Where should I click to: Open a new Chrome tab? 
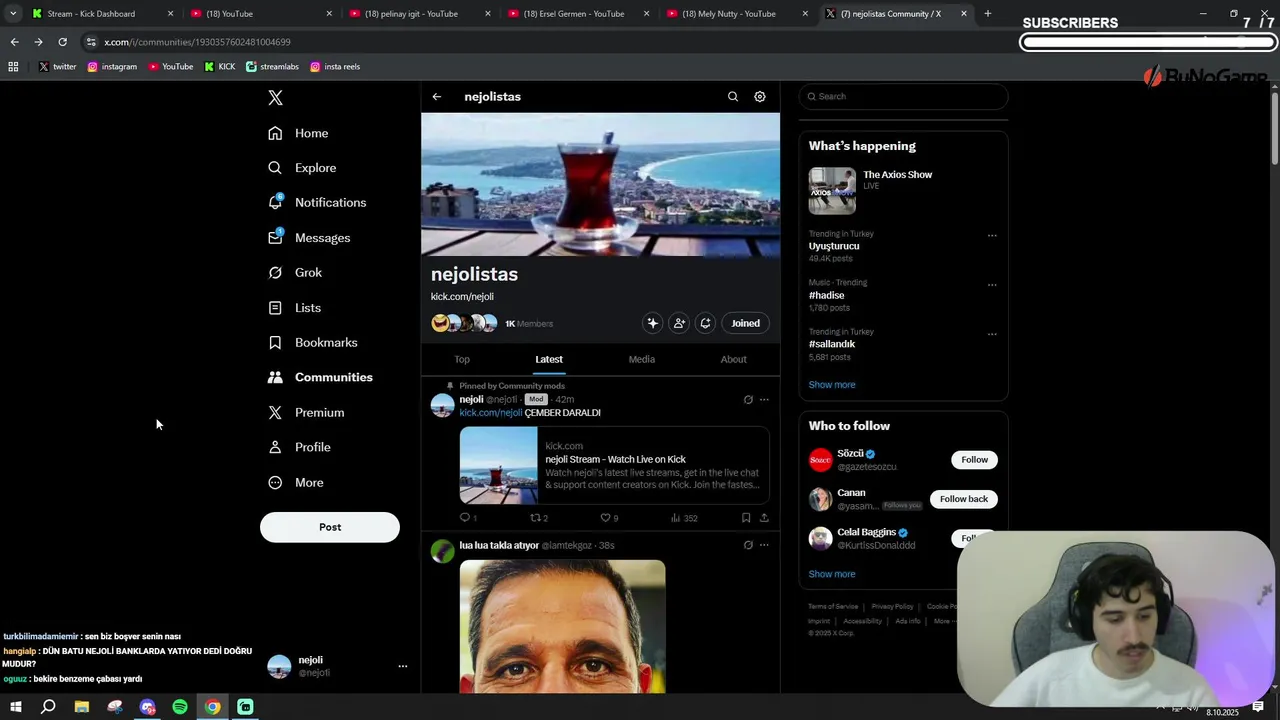pos(988,14)
